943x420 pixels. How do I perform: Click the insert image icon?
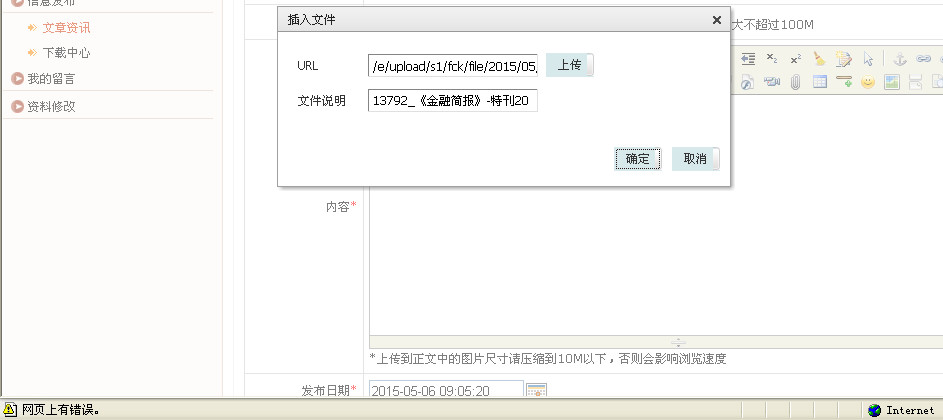pyautogui.click(x=892, y=82)
